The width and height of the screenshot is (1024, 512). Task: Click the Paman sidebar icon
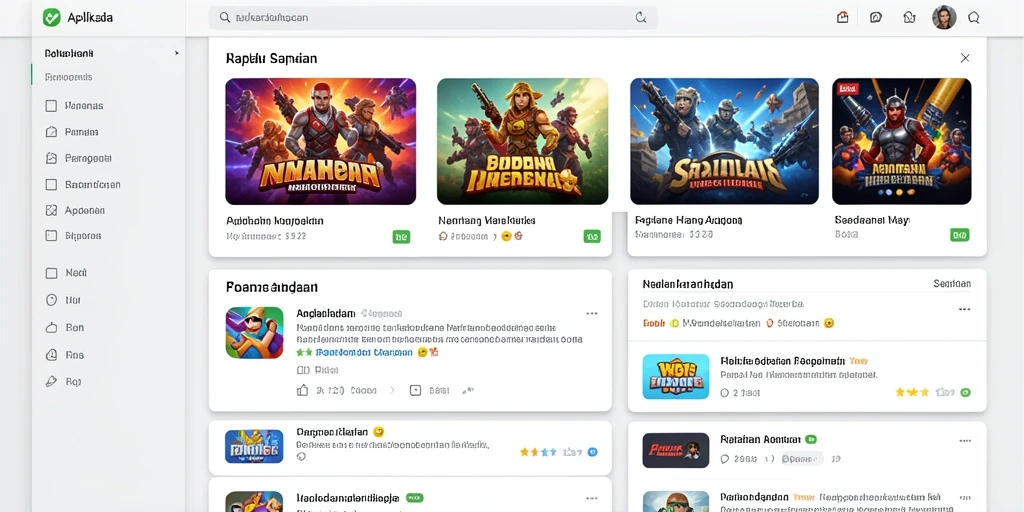51,132
